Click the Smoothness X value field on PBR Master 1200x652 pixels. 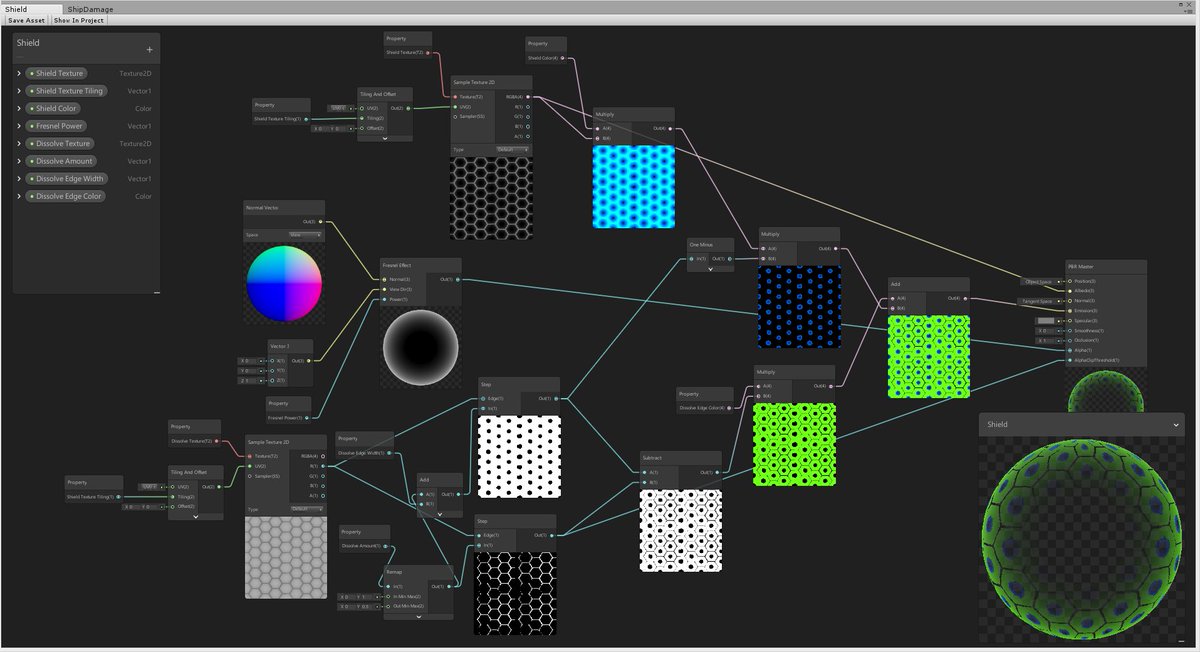[x=1047, y=331]
